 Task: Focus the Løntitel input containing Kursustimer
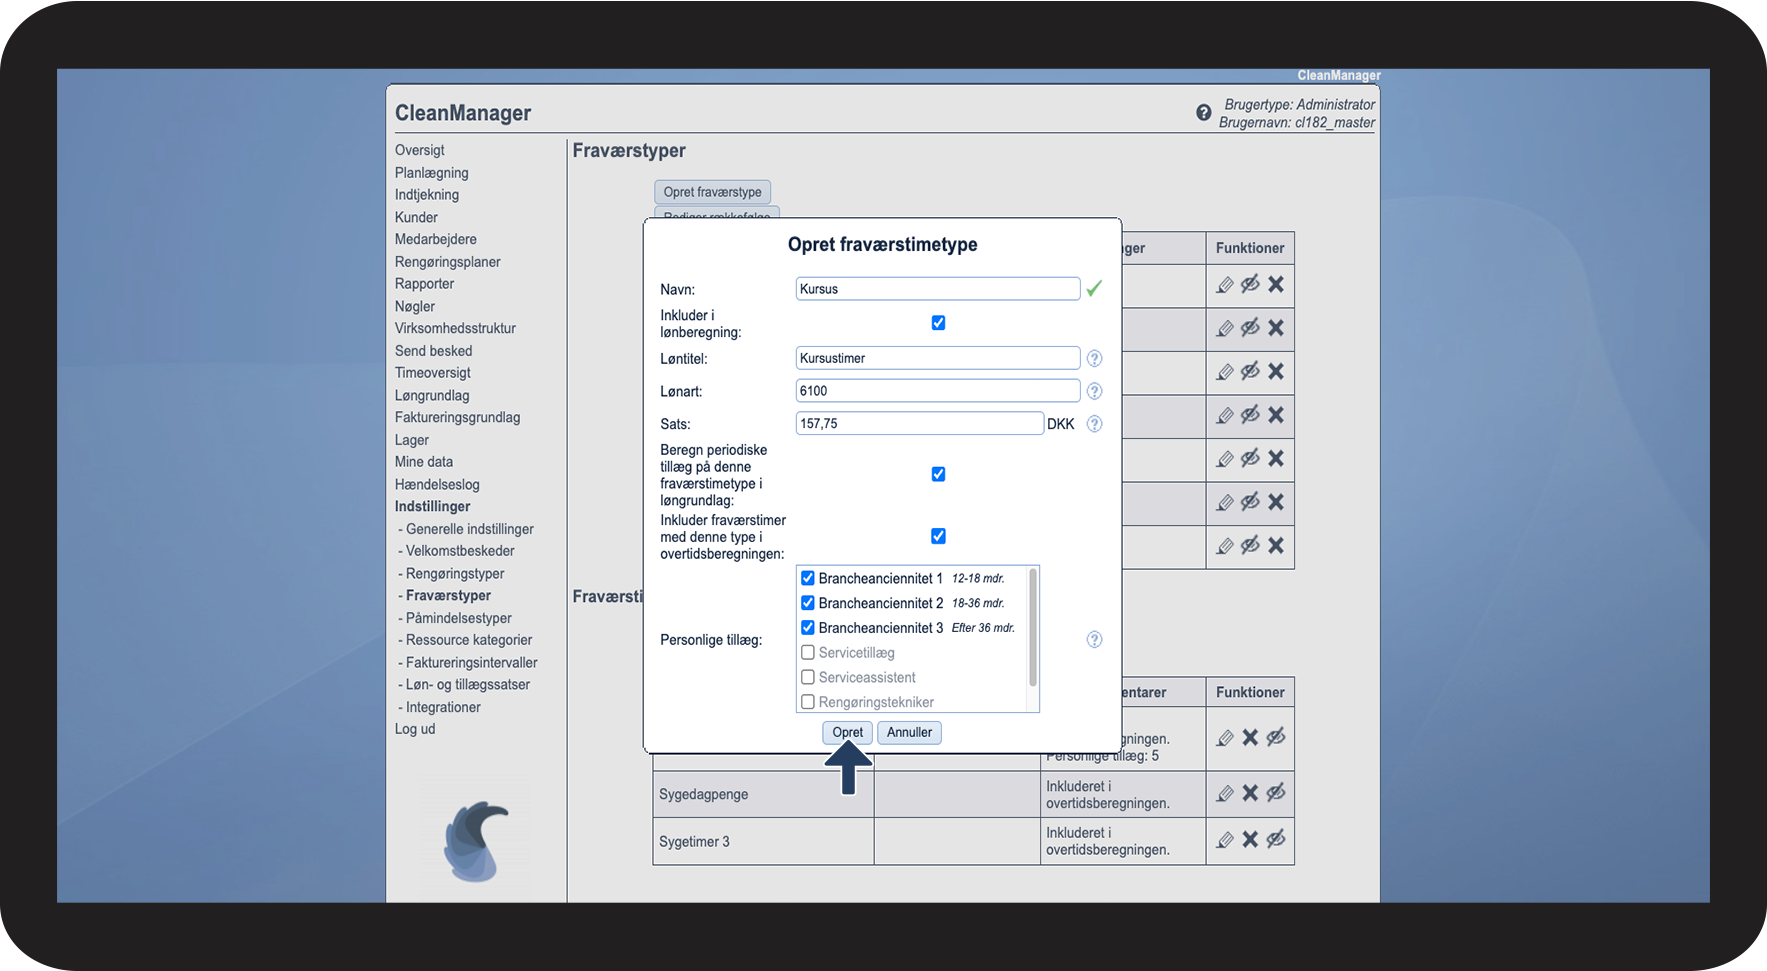938,358
